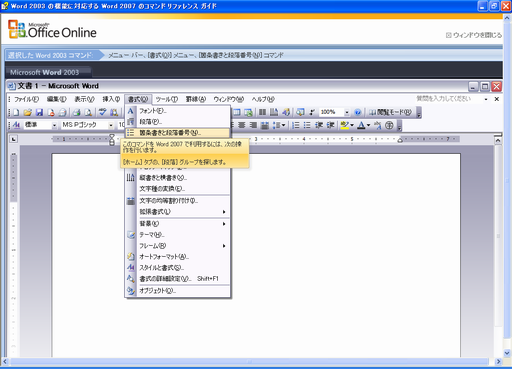Choose スタイルと書式(S) menu entry
512x369 pixels.
point(178,268)
